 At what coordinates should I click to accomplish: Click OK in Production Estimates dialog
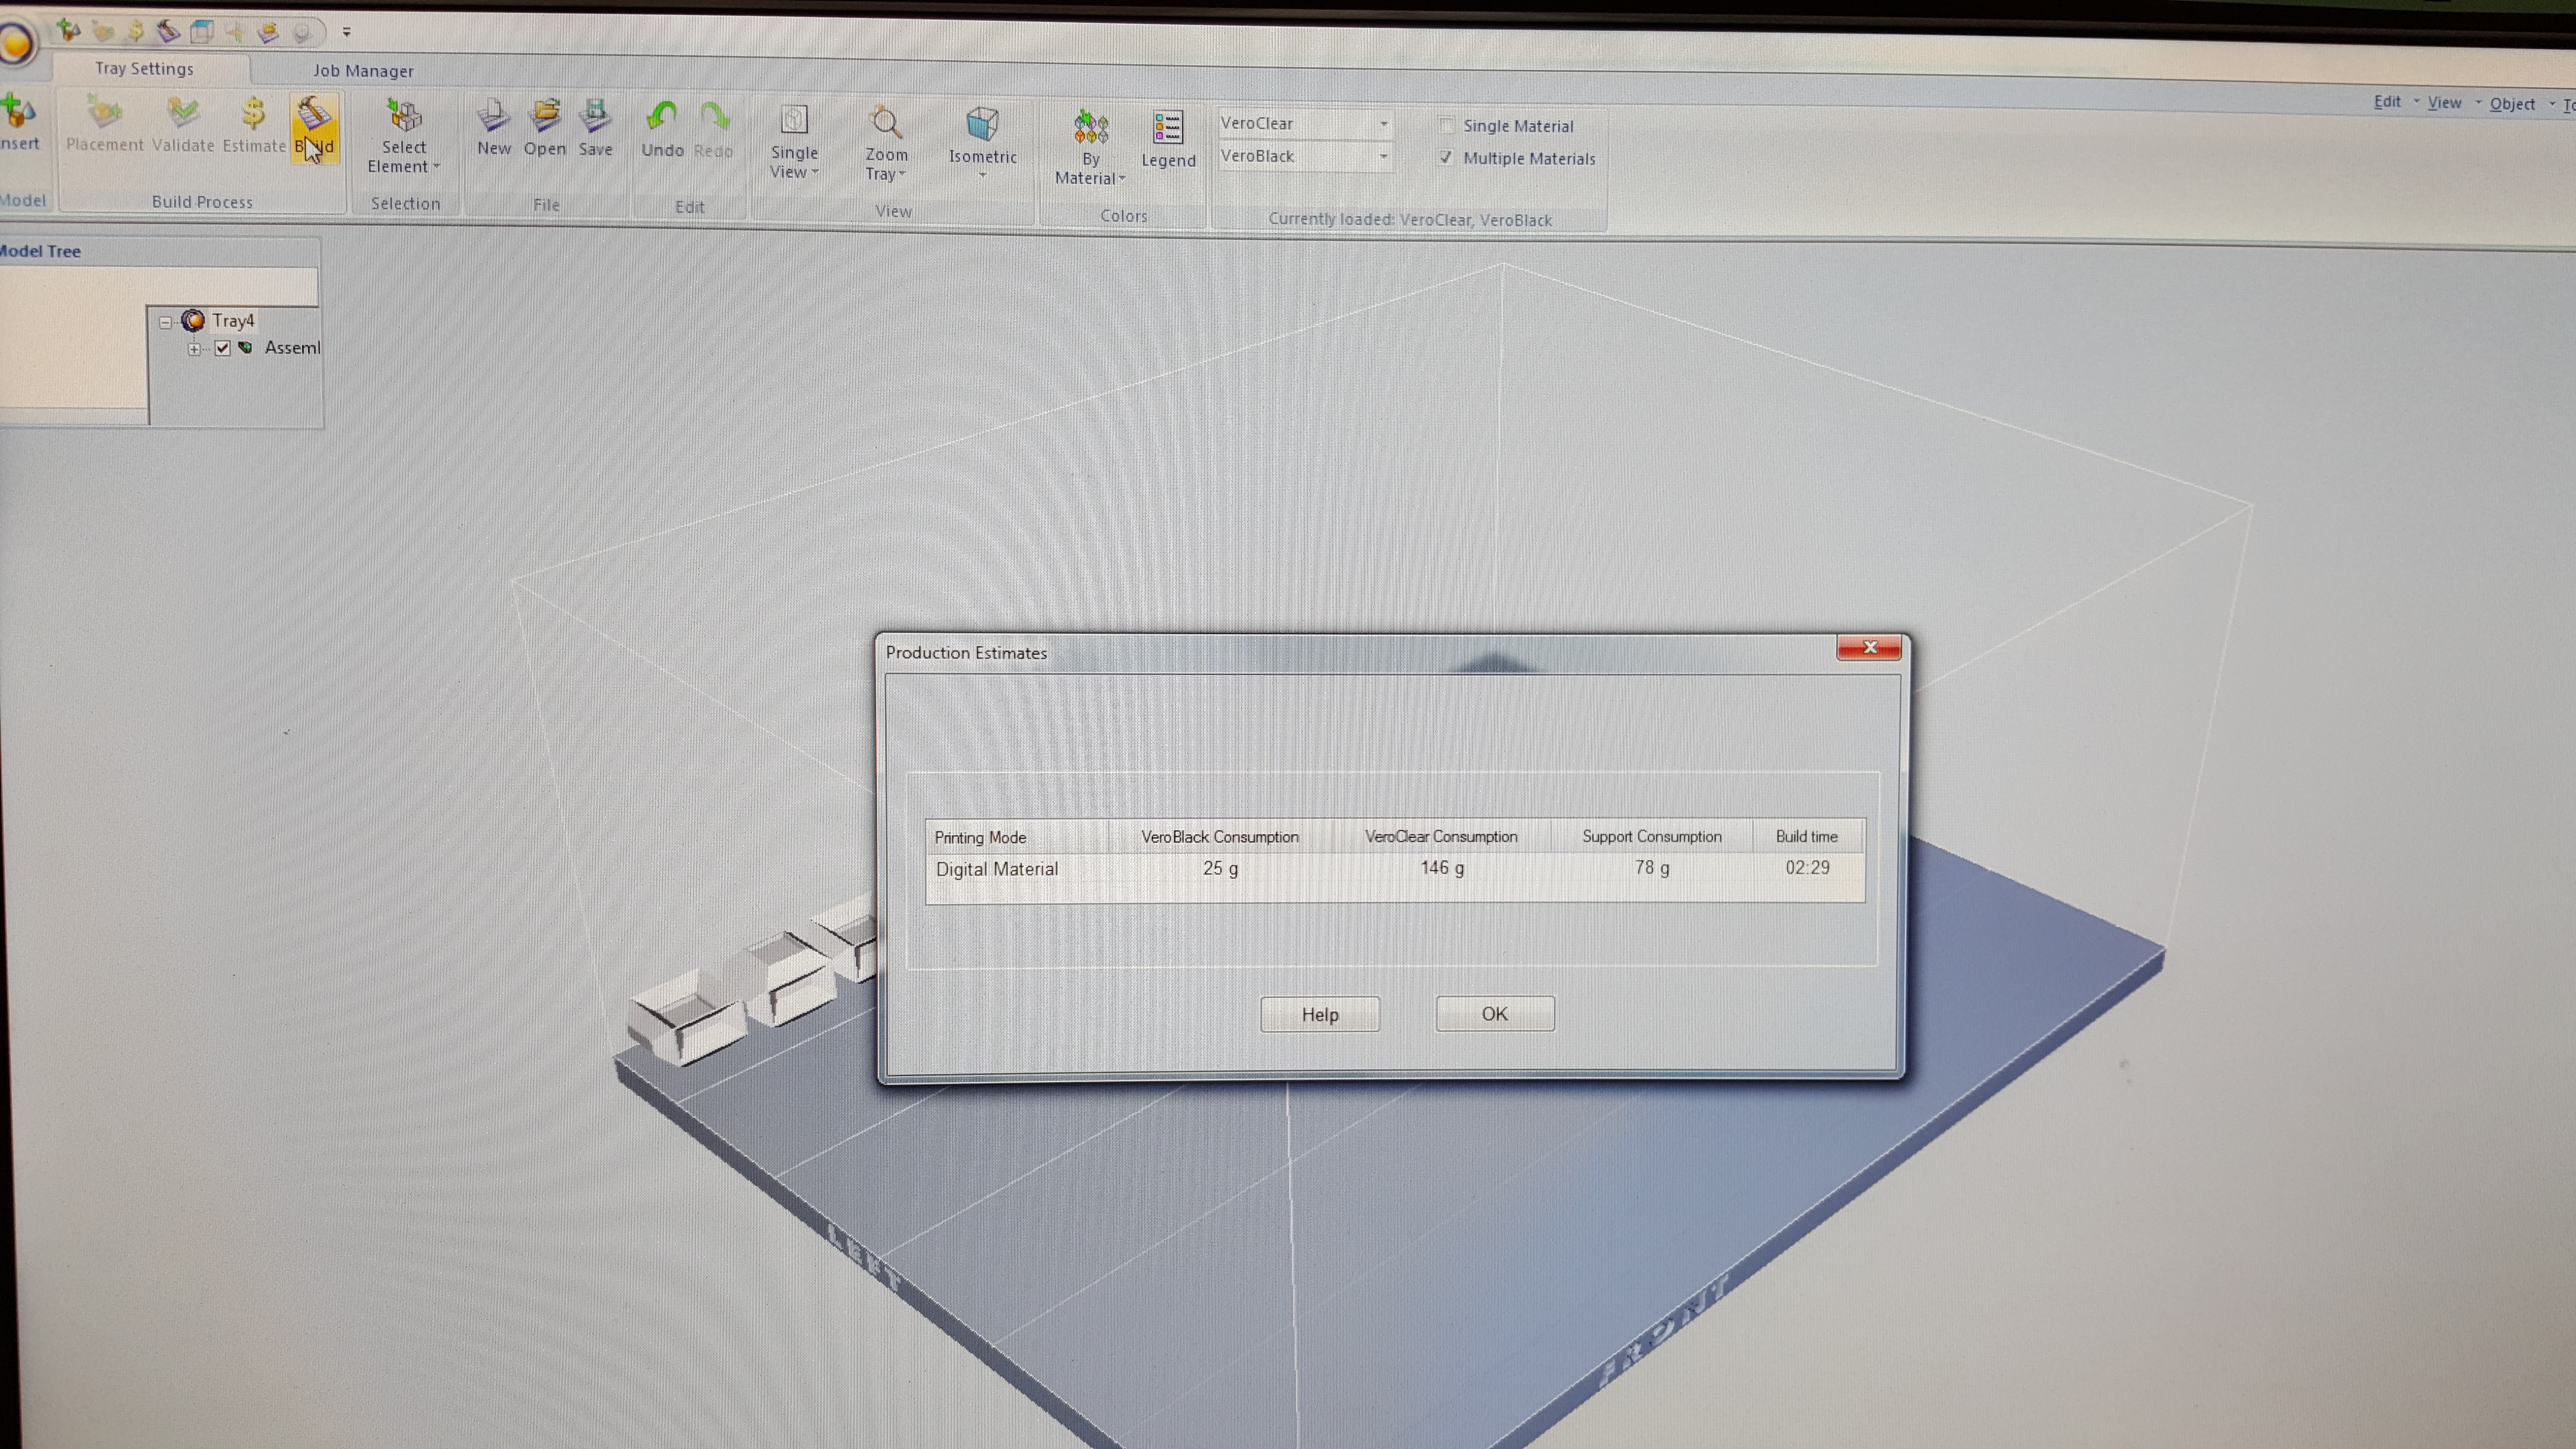pos(1495,1013)
